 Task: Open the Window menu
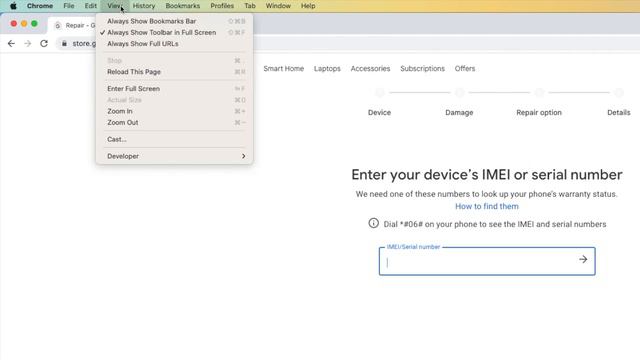(x=278, y=6)
